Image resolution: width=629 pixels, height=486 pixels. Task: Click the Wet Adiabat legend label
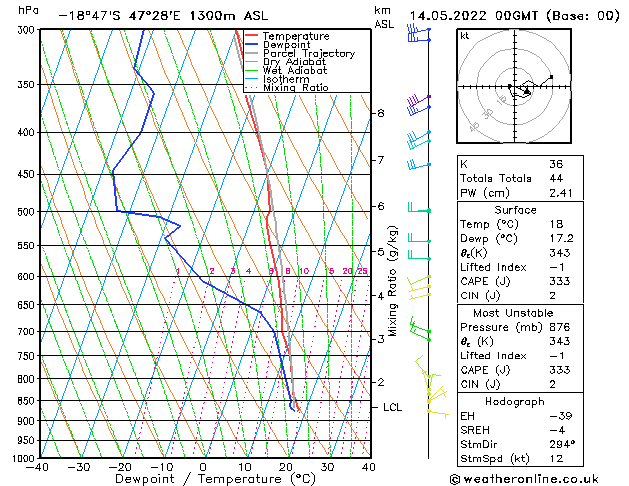(295, 71)
